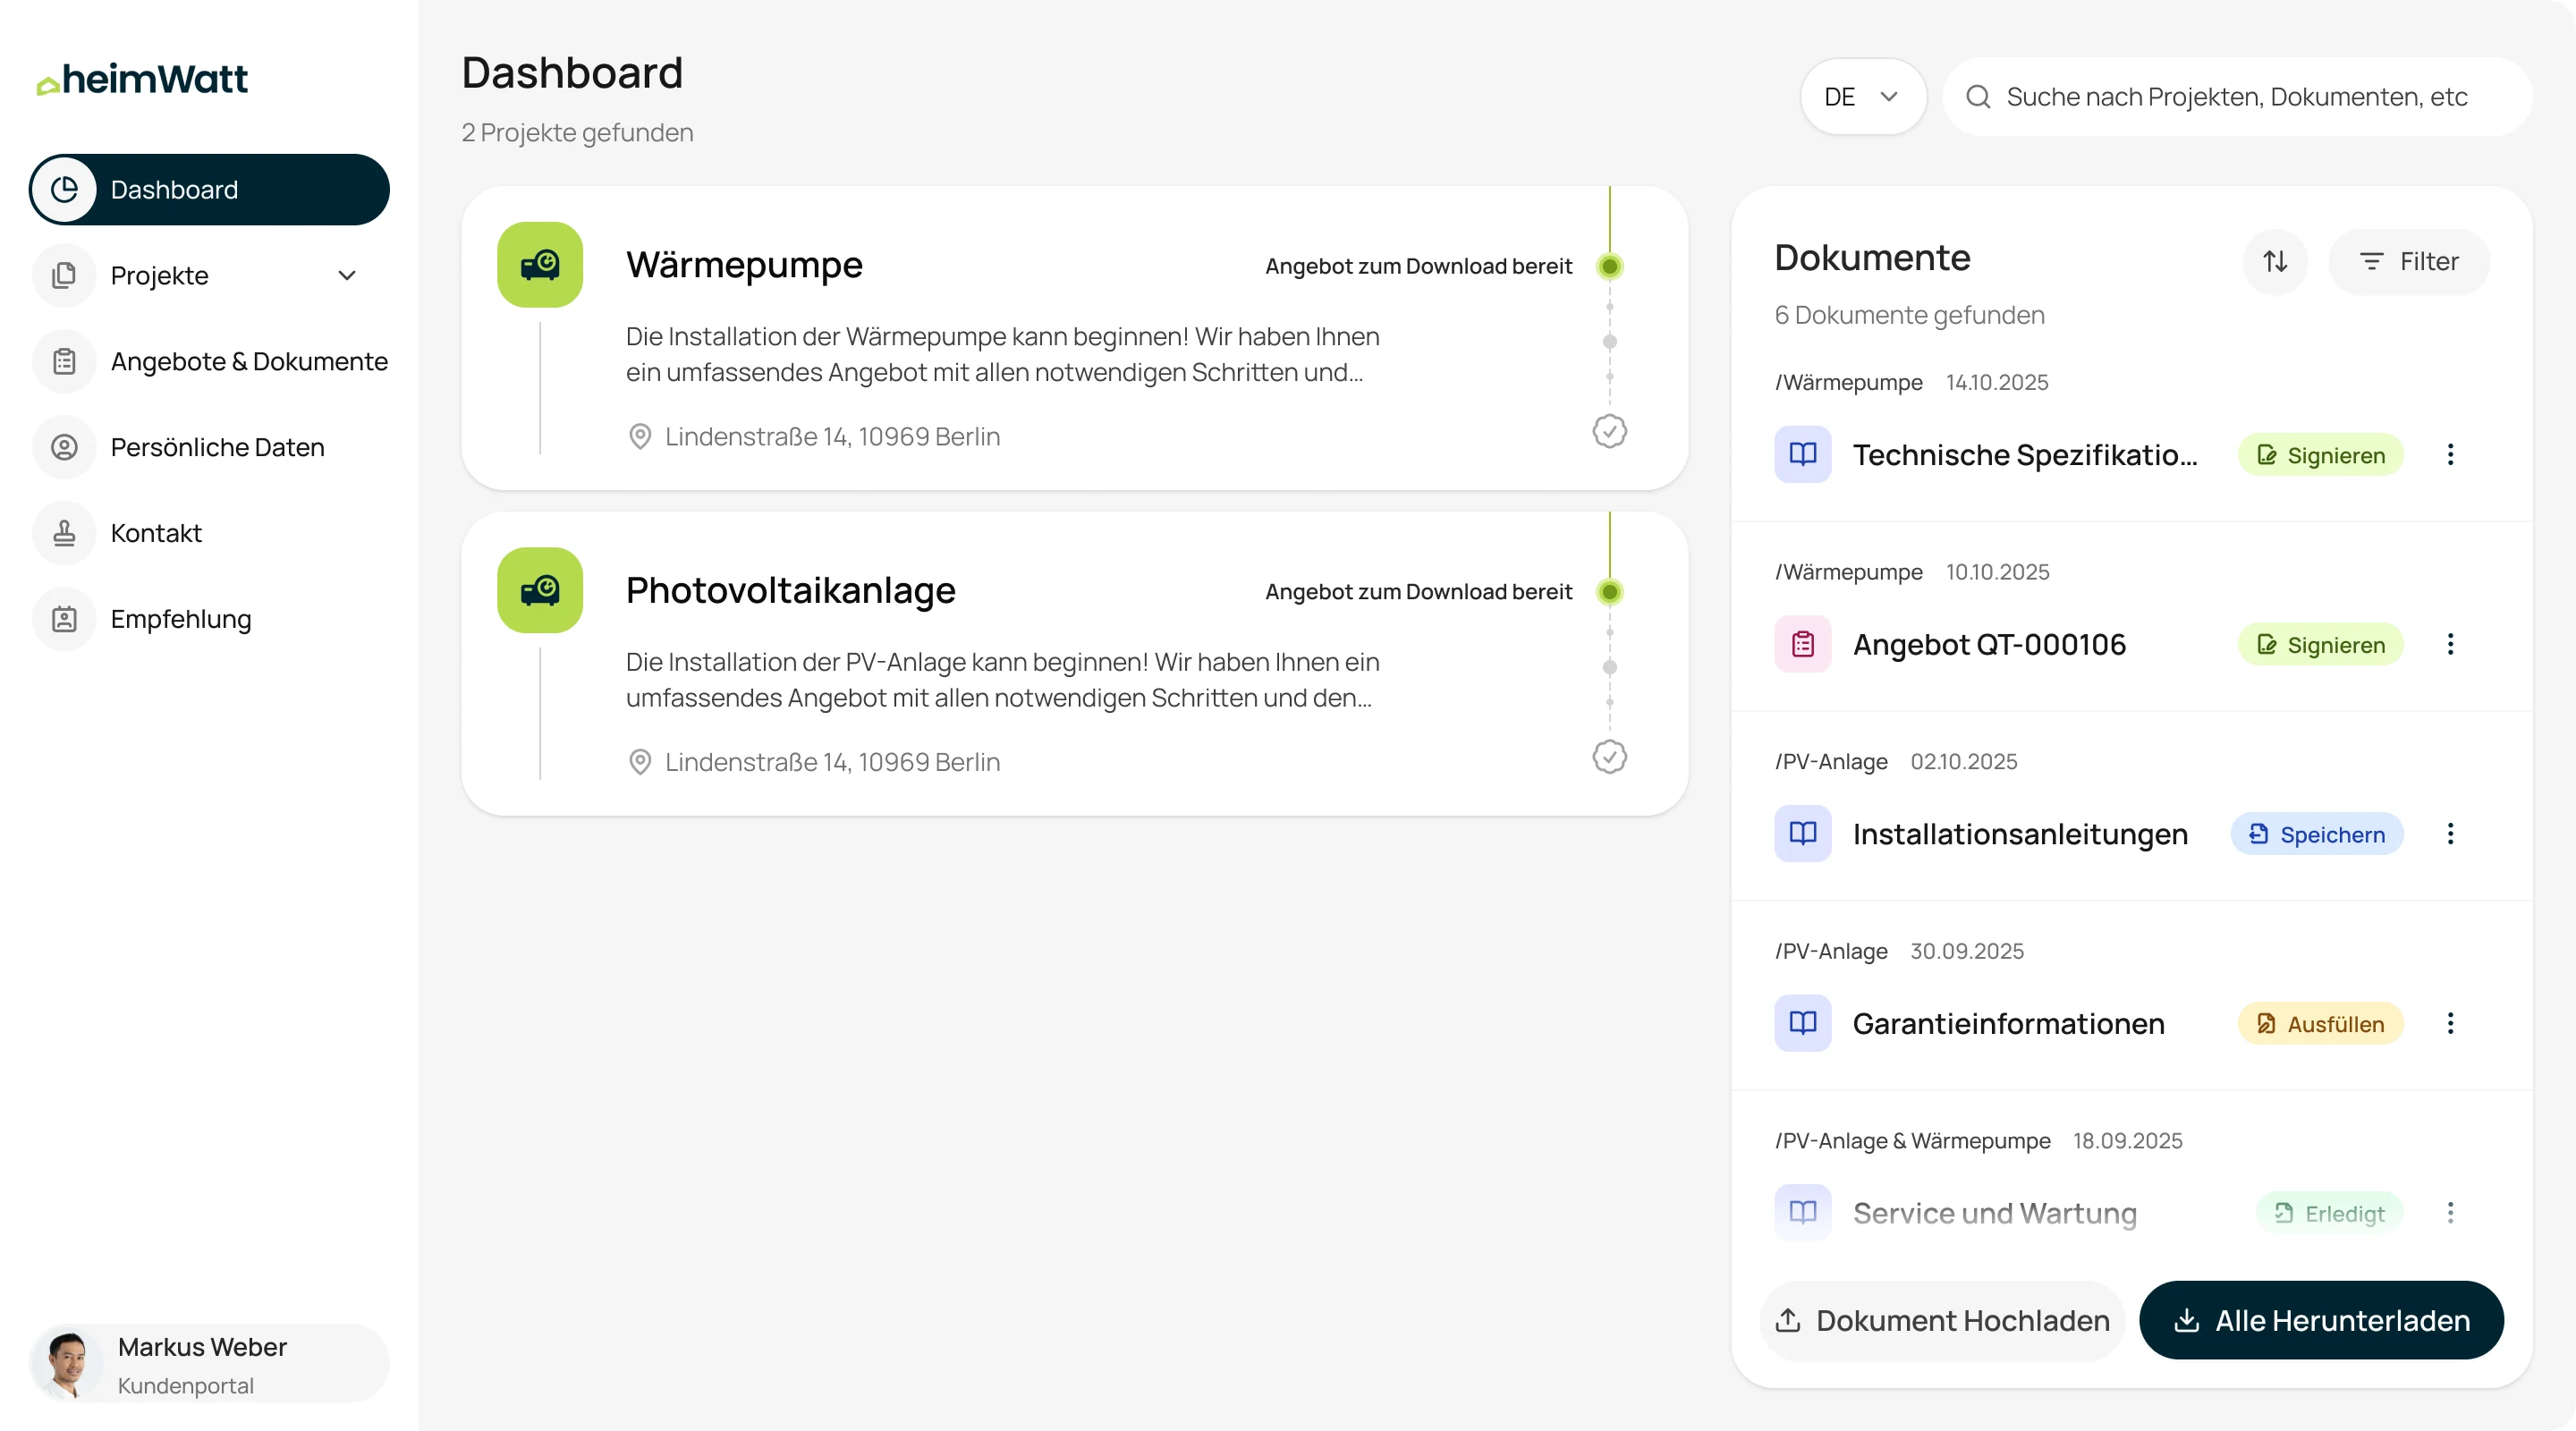Viewport: 2576px width, 1431px height.
Task: Open Angebote & Dokumente section
Action: click(209, 361)
